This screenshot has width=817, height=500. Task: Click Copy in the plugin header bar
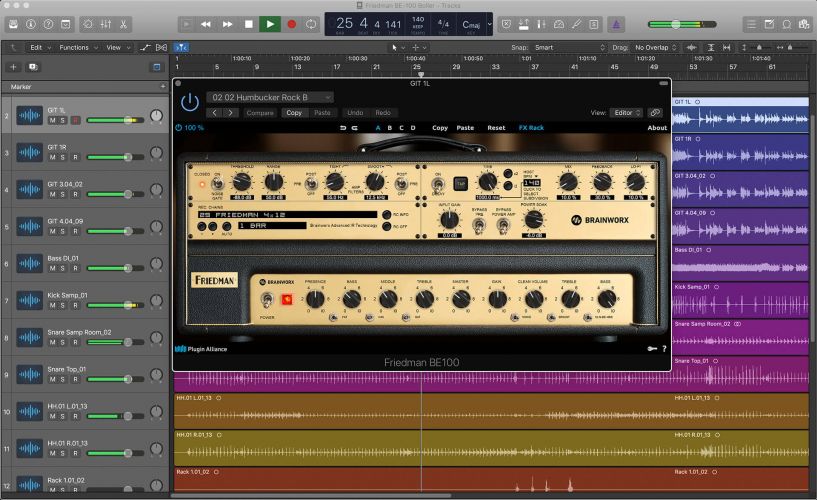pyautogui.click(x=294, y=112)
